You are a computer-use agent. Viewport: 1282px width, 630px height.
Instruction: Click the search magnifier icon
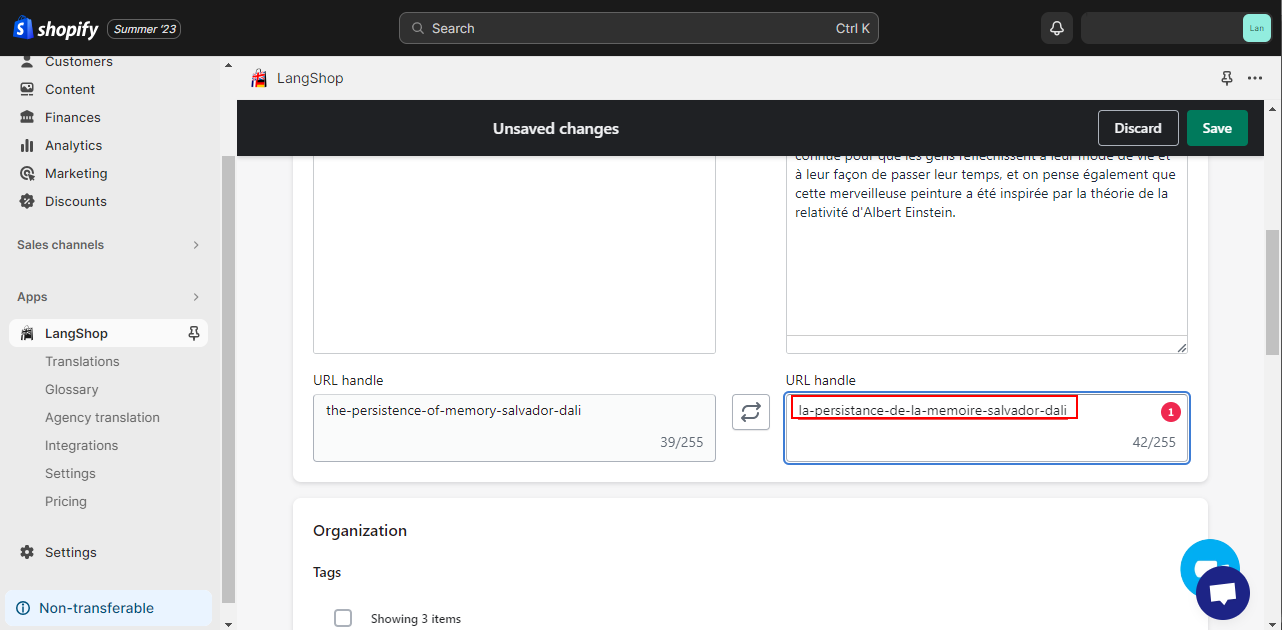click(x=416, y=28)
